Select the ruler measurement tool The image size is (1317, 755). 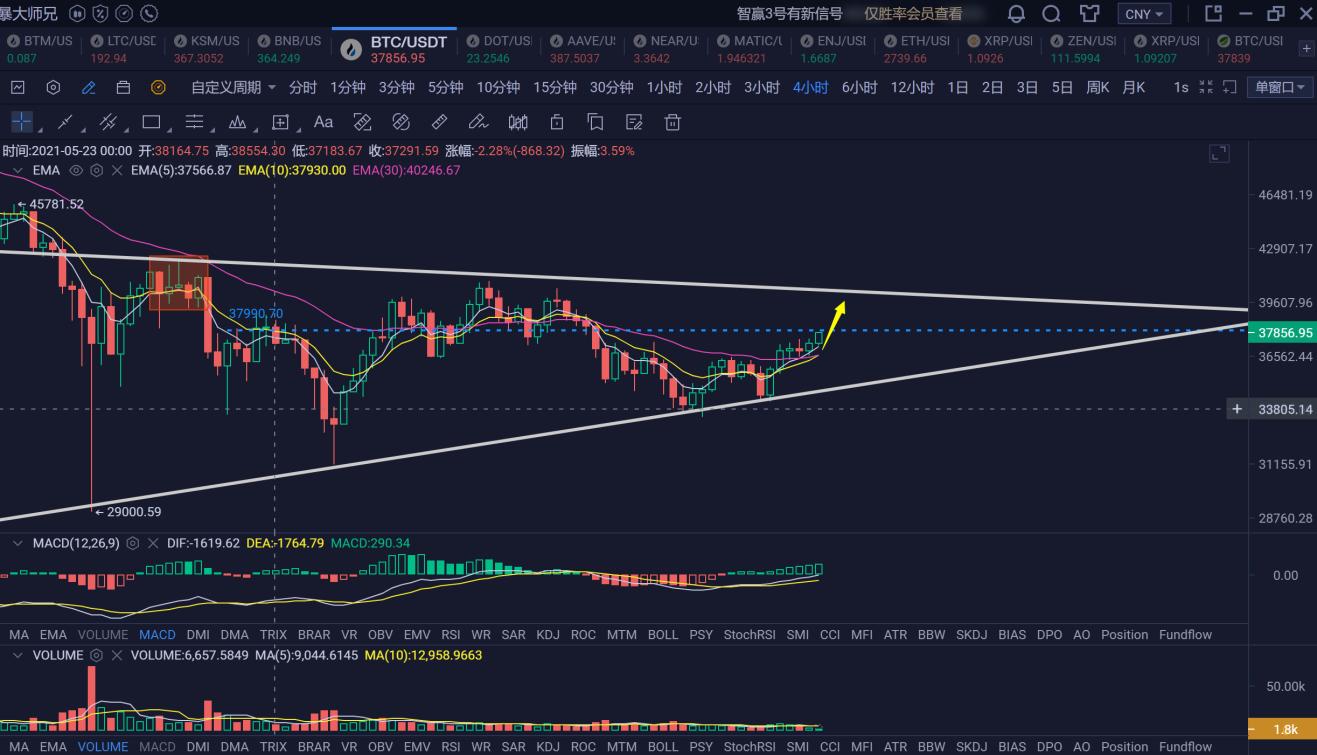tap(439, 123)
